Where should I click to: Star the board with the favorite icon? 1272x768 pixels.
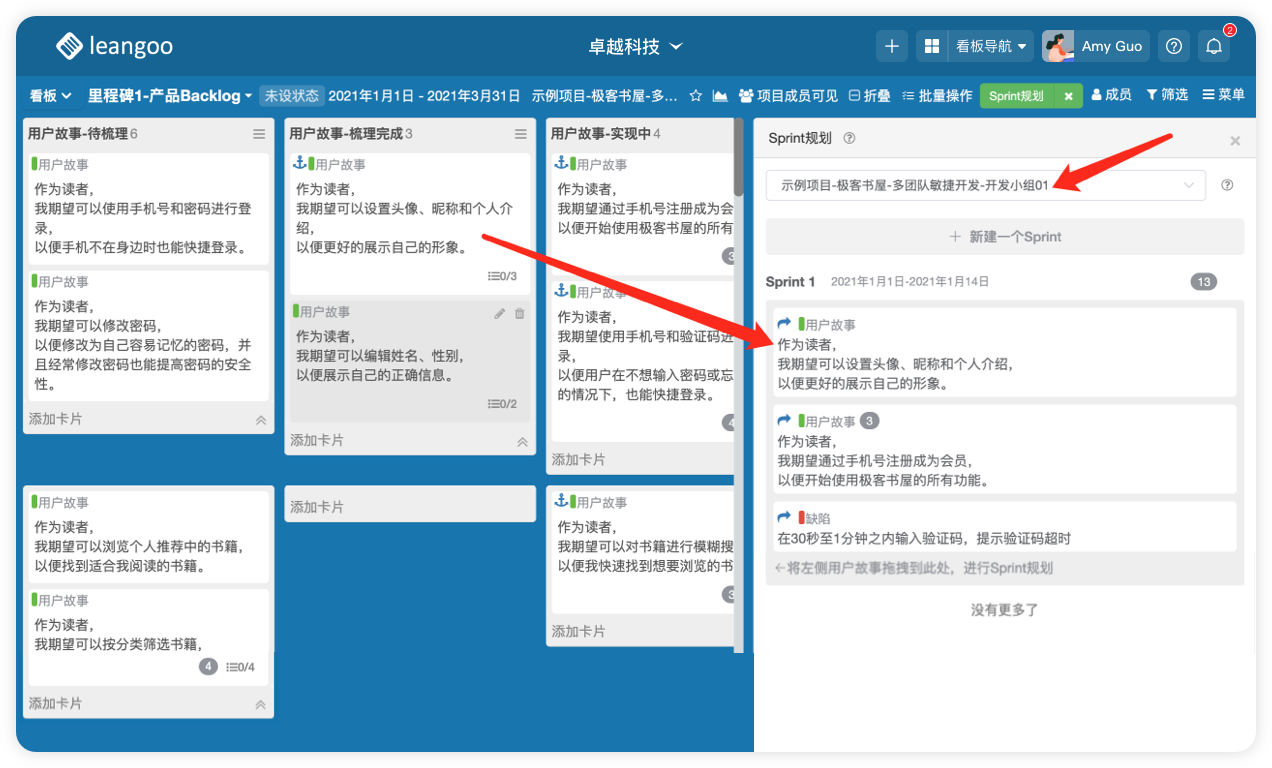point(696,96)
